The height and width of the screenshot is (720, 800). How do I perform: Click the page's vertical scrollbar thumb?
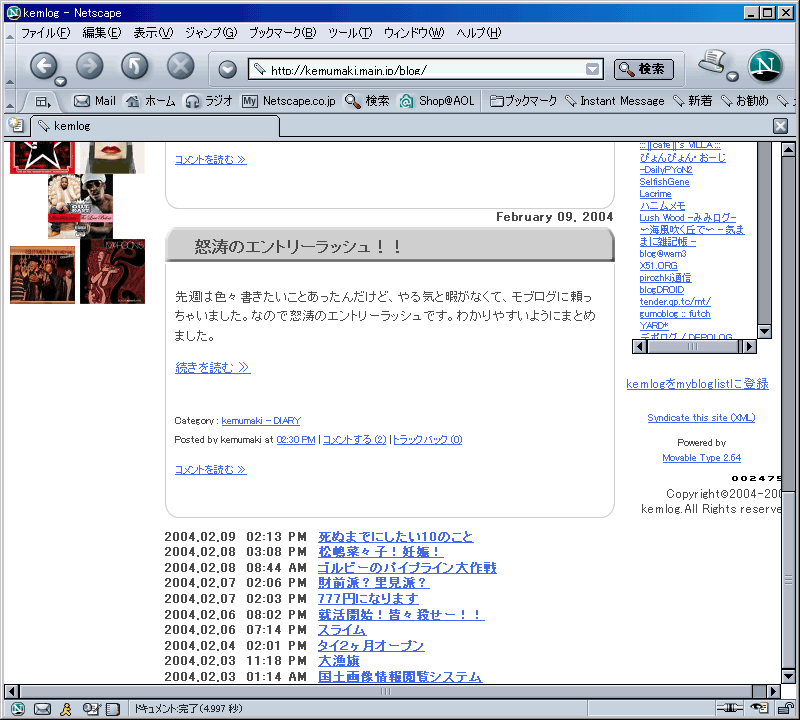[788, 580]
